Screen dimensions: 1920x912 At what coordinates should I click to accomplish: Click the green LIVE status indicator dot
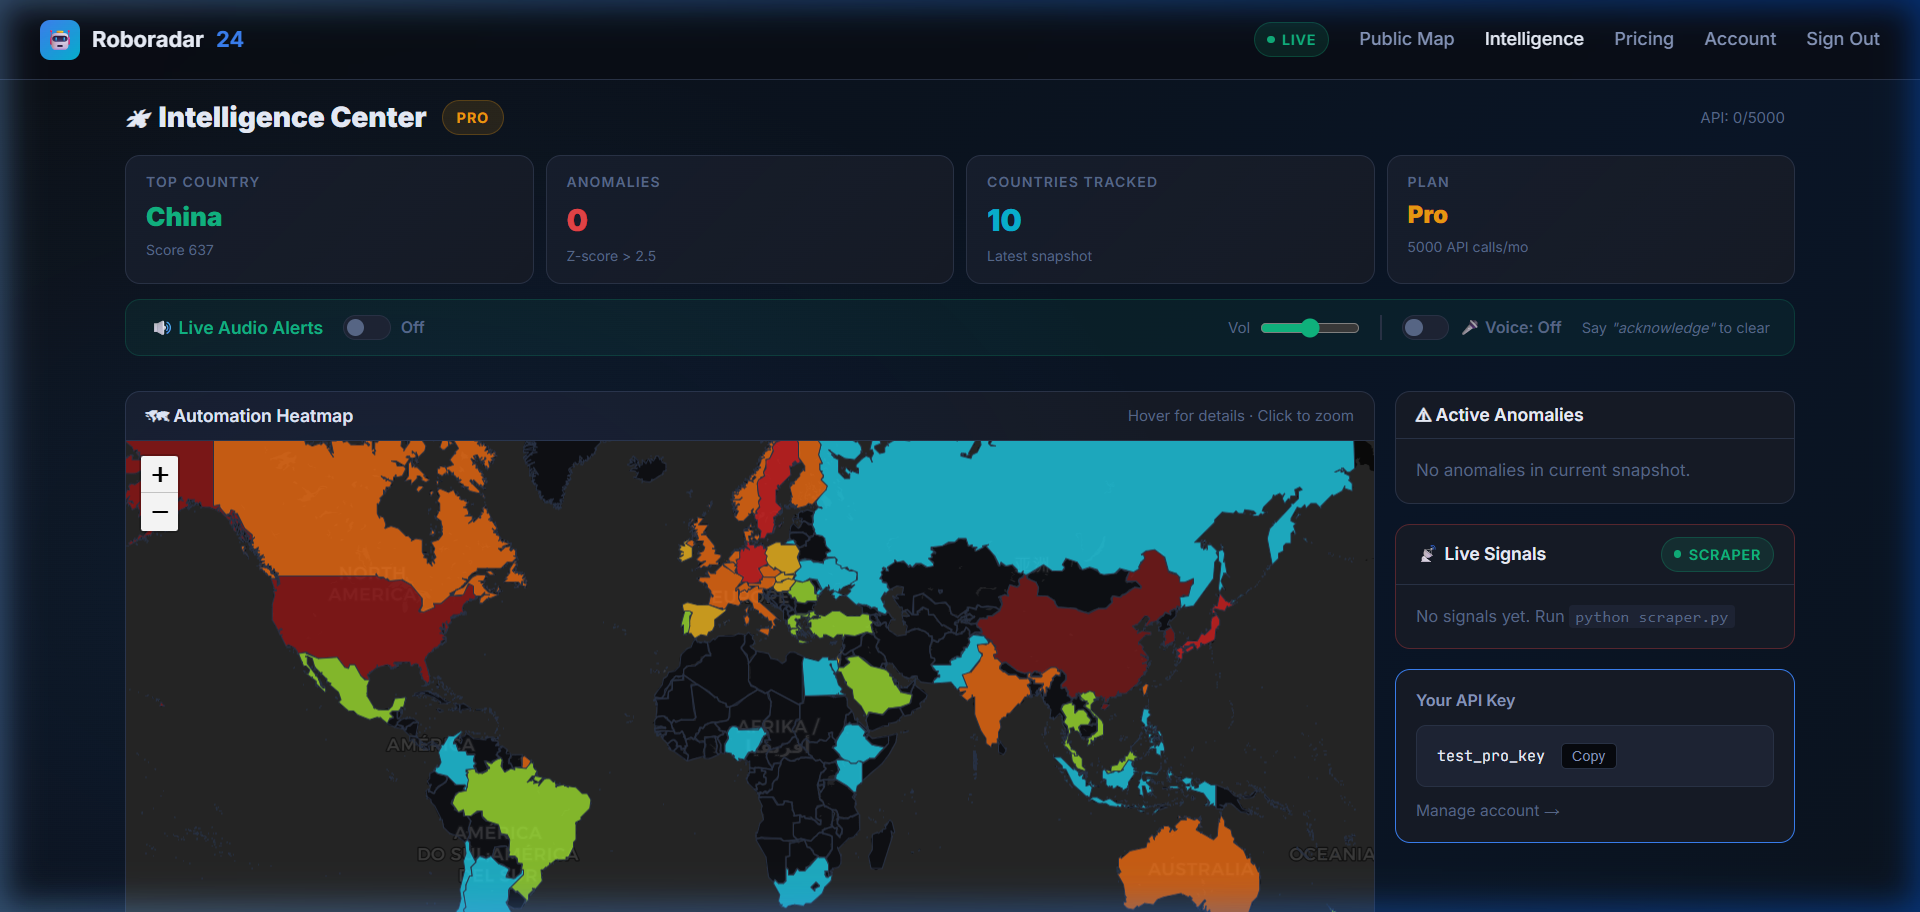click(1270, 40)
